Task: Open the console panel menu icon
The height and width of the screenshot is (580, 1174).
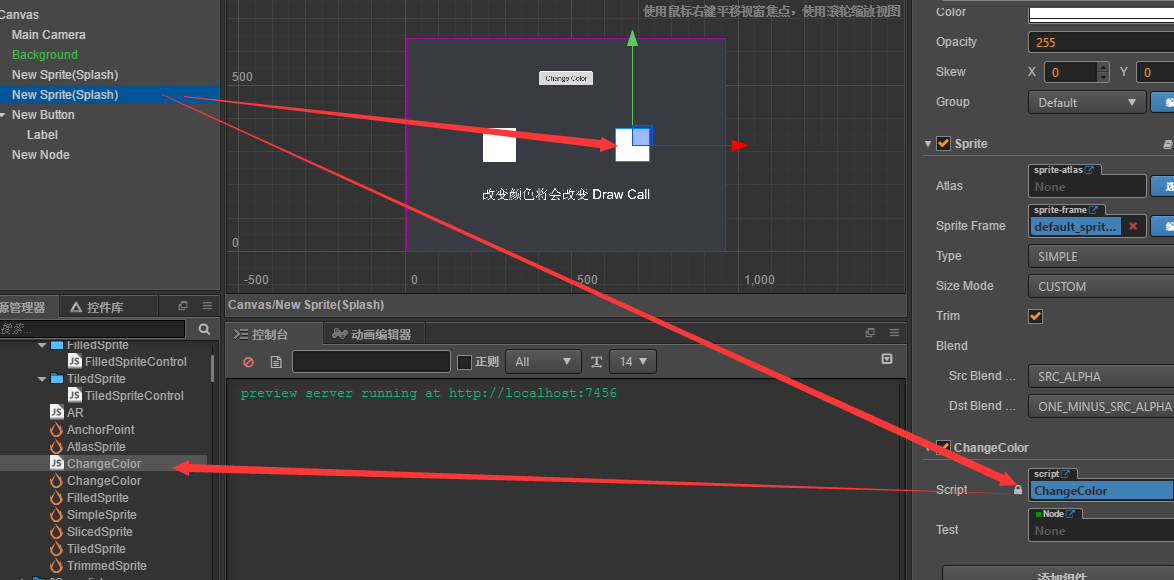Action: tap(894, 333)
